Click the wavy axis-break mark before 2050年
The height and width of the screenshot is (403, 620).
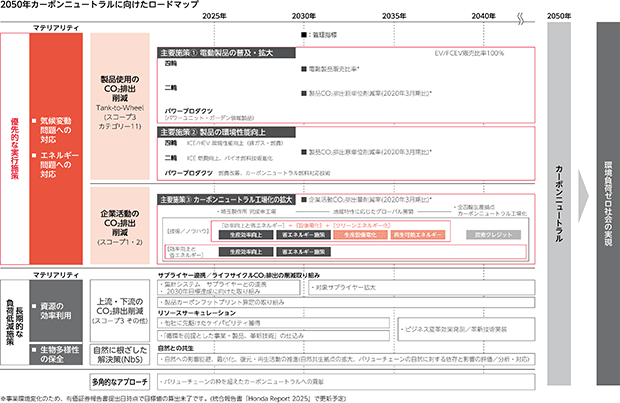[x=521, y=18]
